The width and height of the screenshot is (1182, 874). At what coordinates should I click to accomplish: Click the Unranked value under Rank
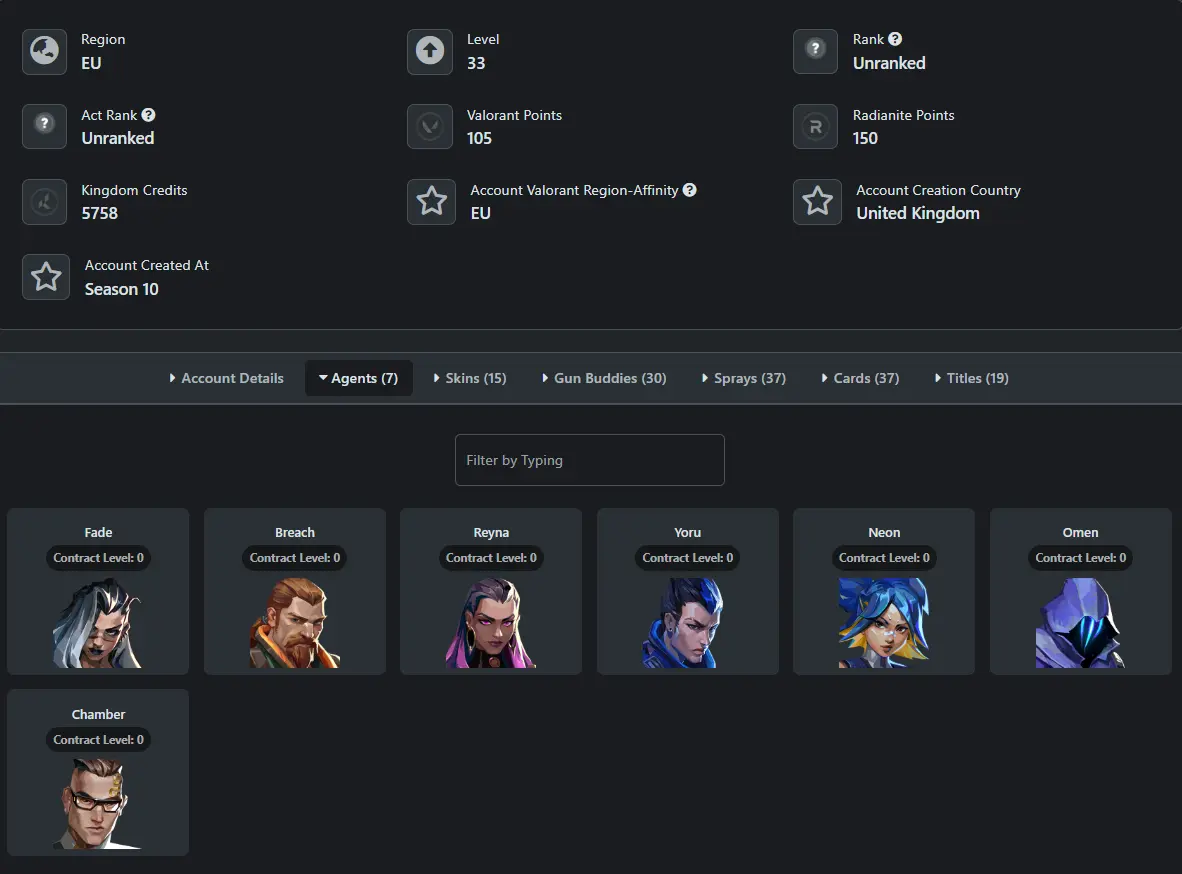(889, 63)
